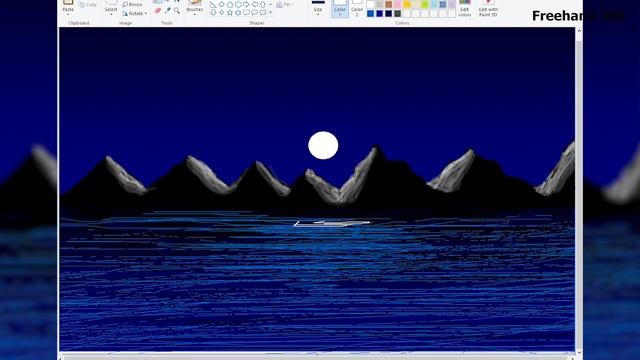This screenshot has height=360, width=640.
Task: Select the Eraser tool
Action: click(158, 11)
